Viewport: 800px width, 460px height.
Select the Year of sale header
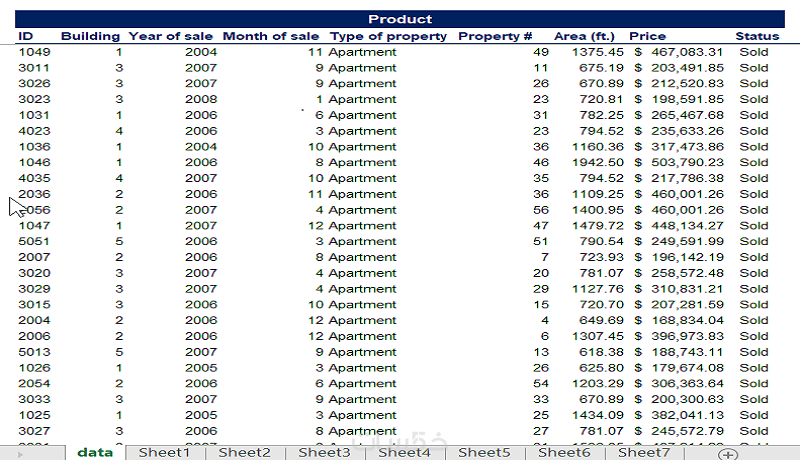point(170,36)
